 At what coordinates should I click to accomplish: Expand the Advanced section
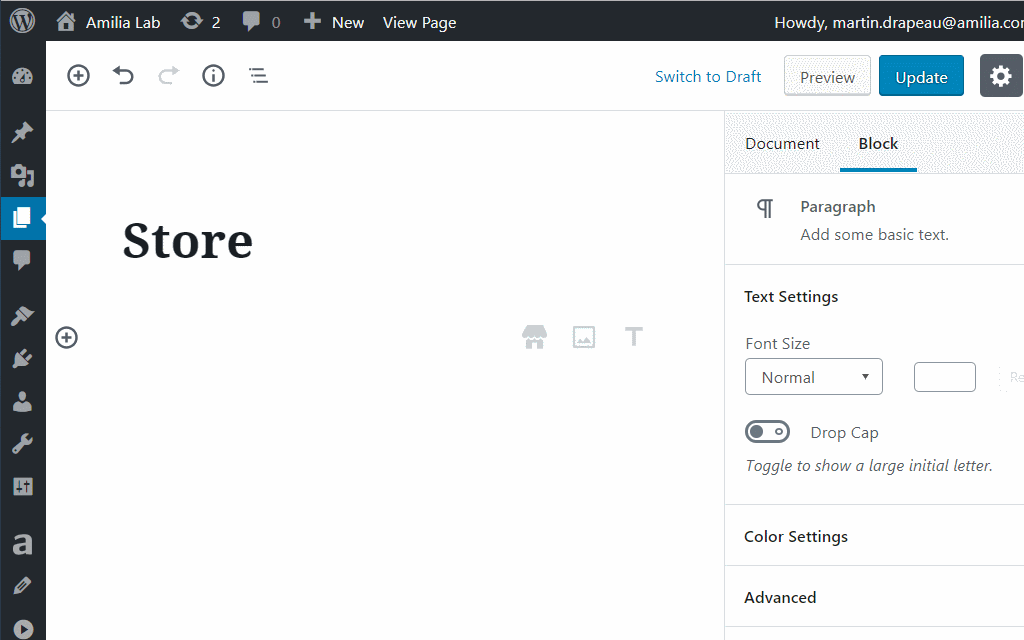tap(780, 598)
